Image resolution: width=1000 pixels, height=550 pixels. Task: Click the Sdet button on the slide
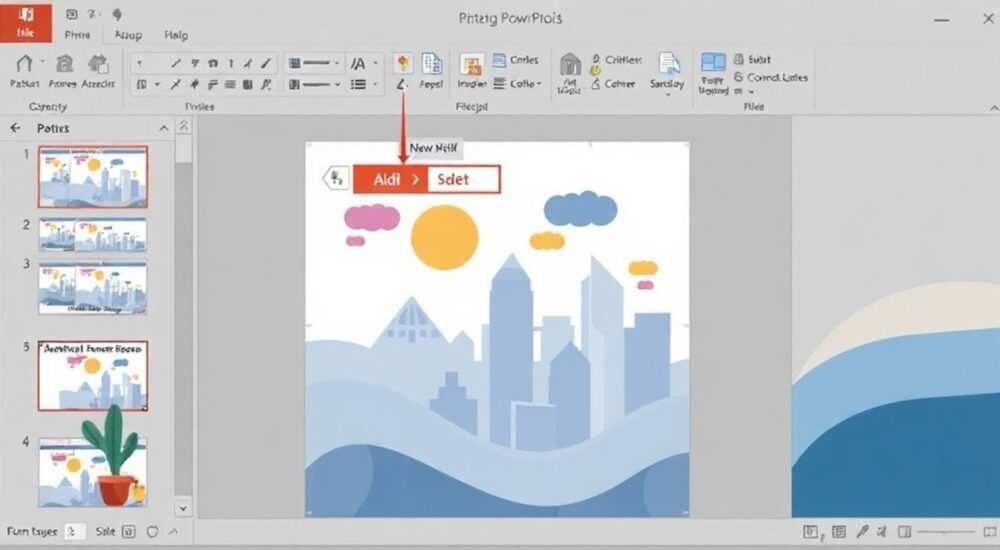click(x=463, y=179)
